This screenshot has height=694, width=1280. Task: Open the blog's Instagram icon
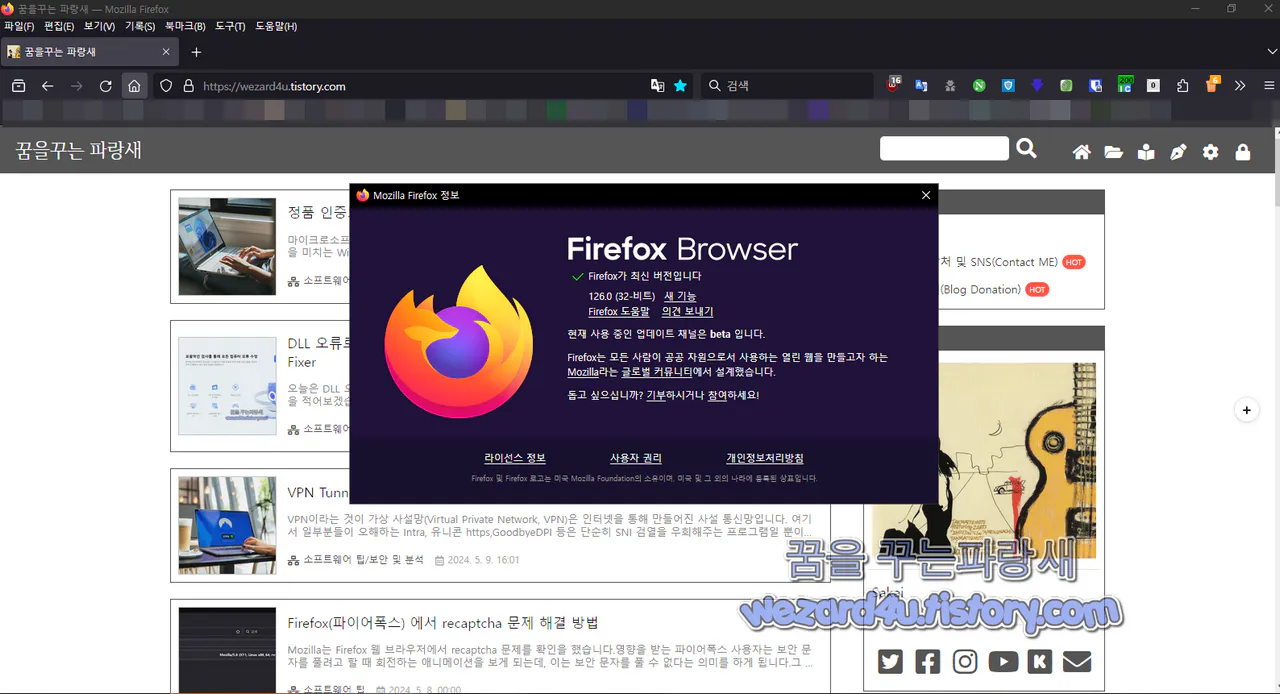[x=964, y=661]
